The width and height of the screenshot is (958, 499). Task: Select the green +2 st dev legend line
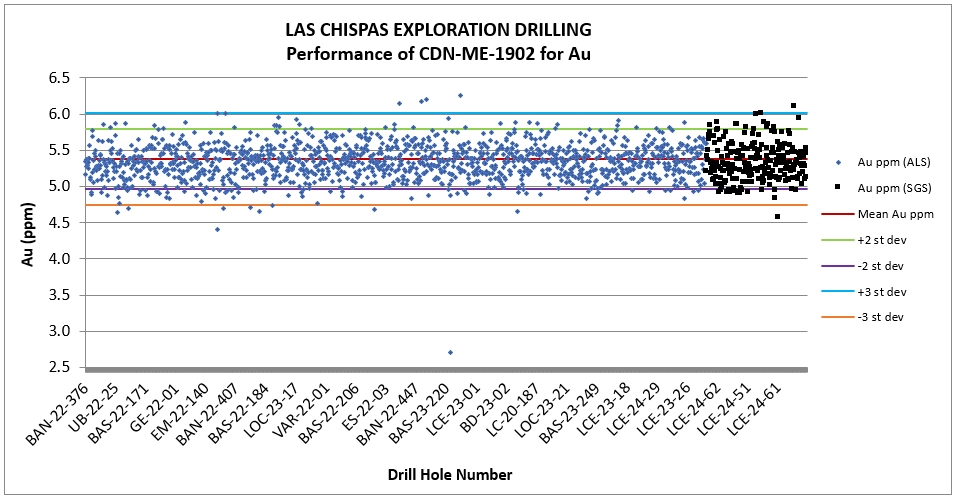coord(836,240)
